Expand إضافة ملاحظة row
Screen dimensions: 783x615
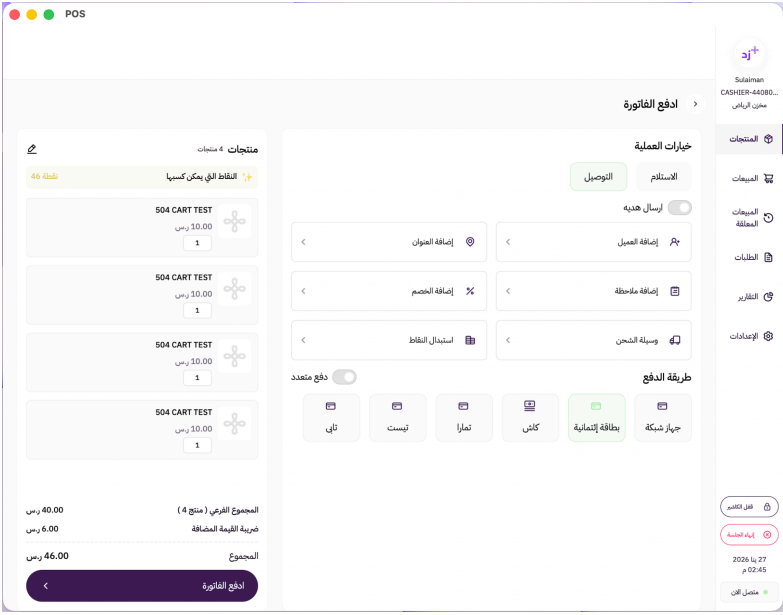593,291
